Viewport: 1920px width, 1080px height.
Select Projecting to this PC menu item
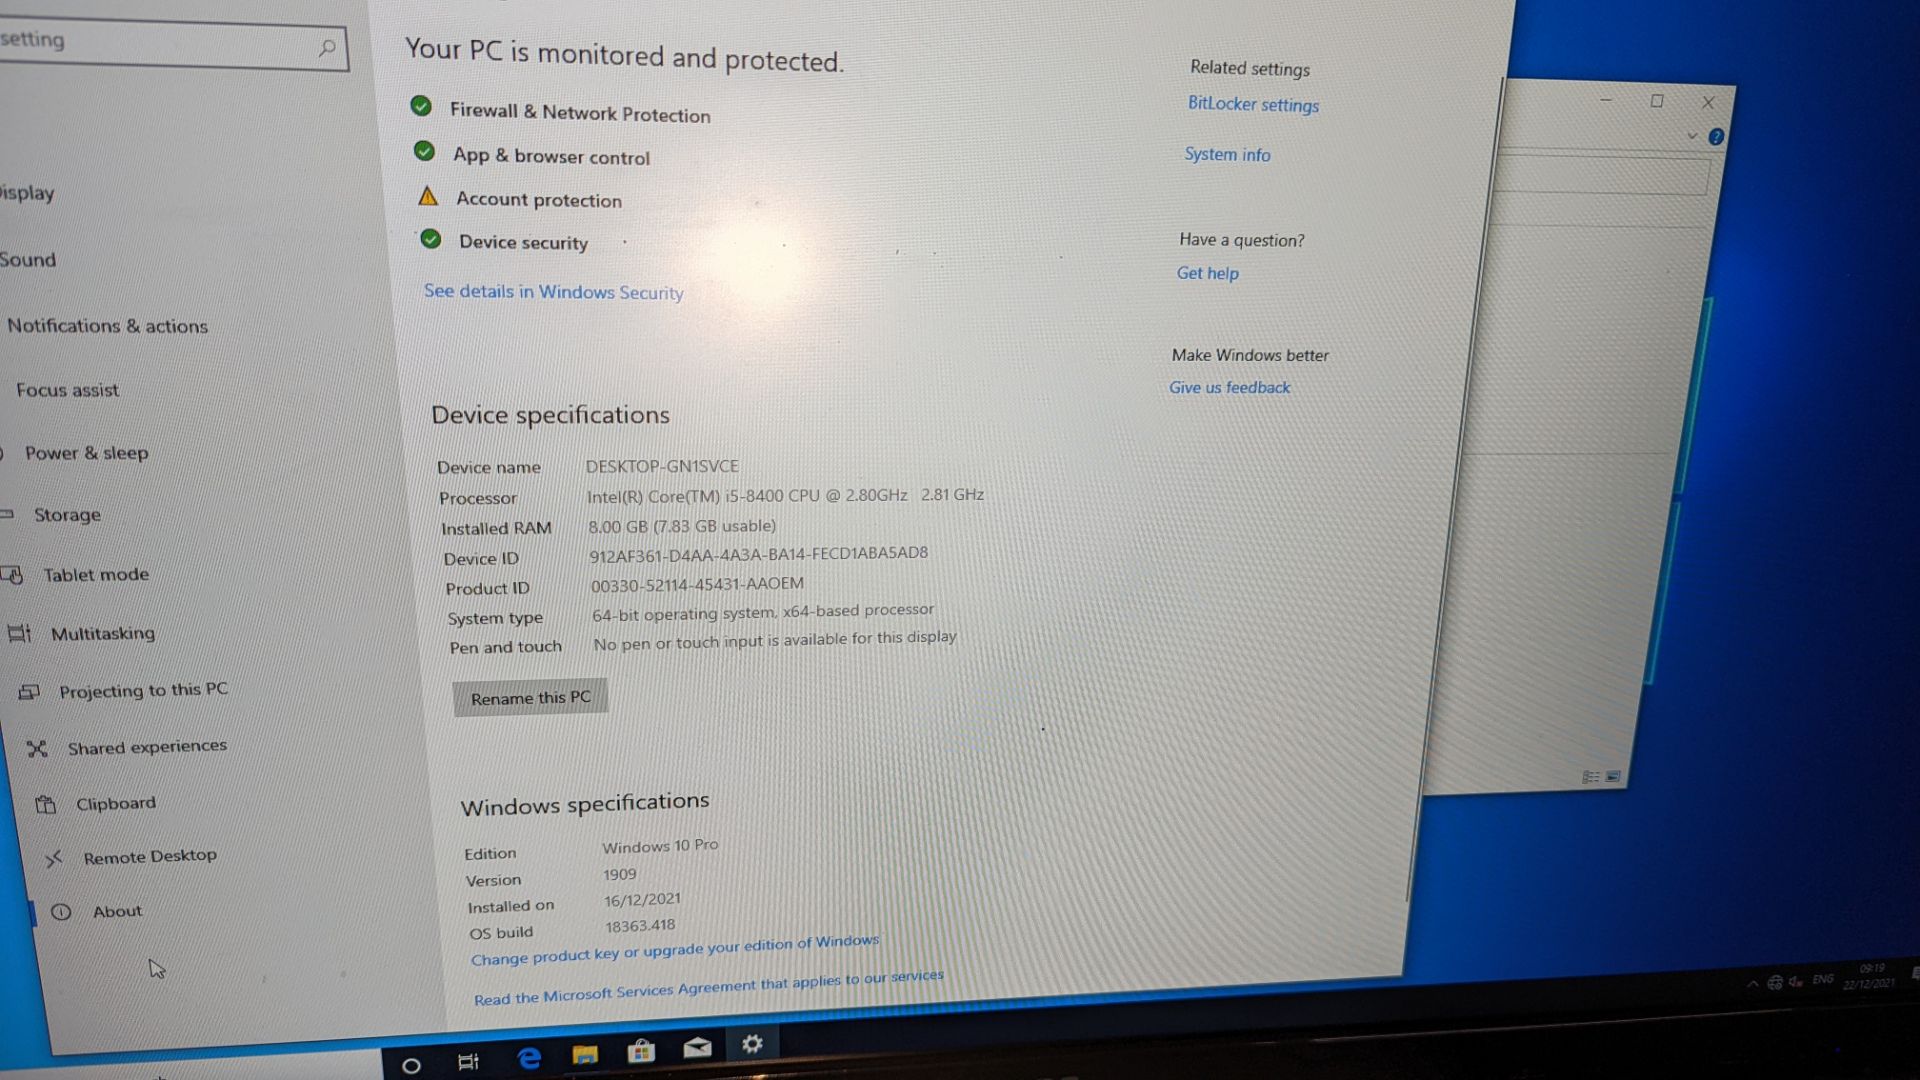(145, 688)
